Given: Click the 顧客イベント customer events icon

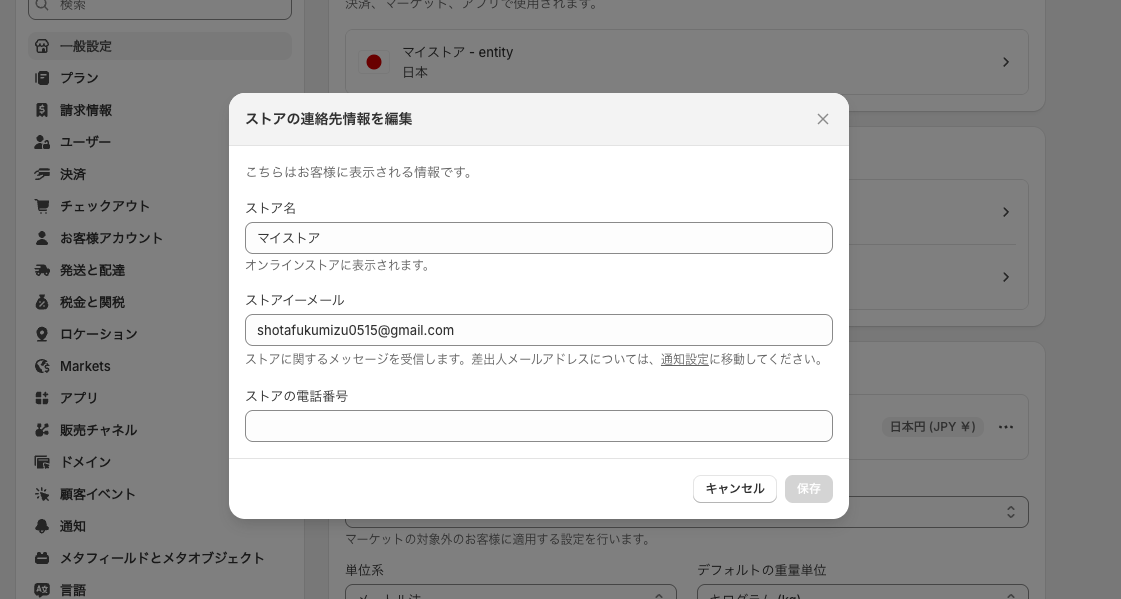Looking at the screenshot, I should click(x=42, y=494).
